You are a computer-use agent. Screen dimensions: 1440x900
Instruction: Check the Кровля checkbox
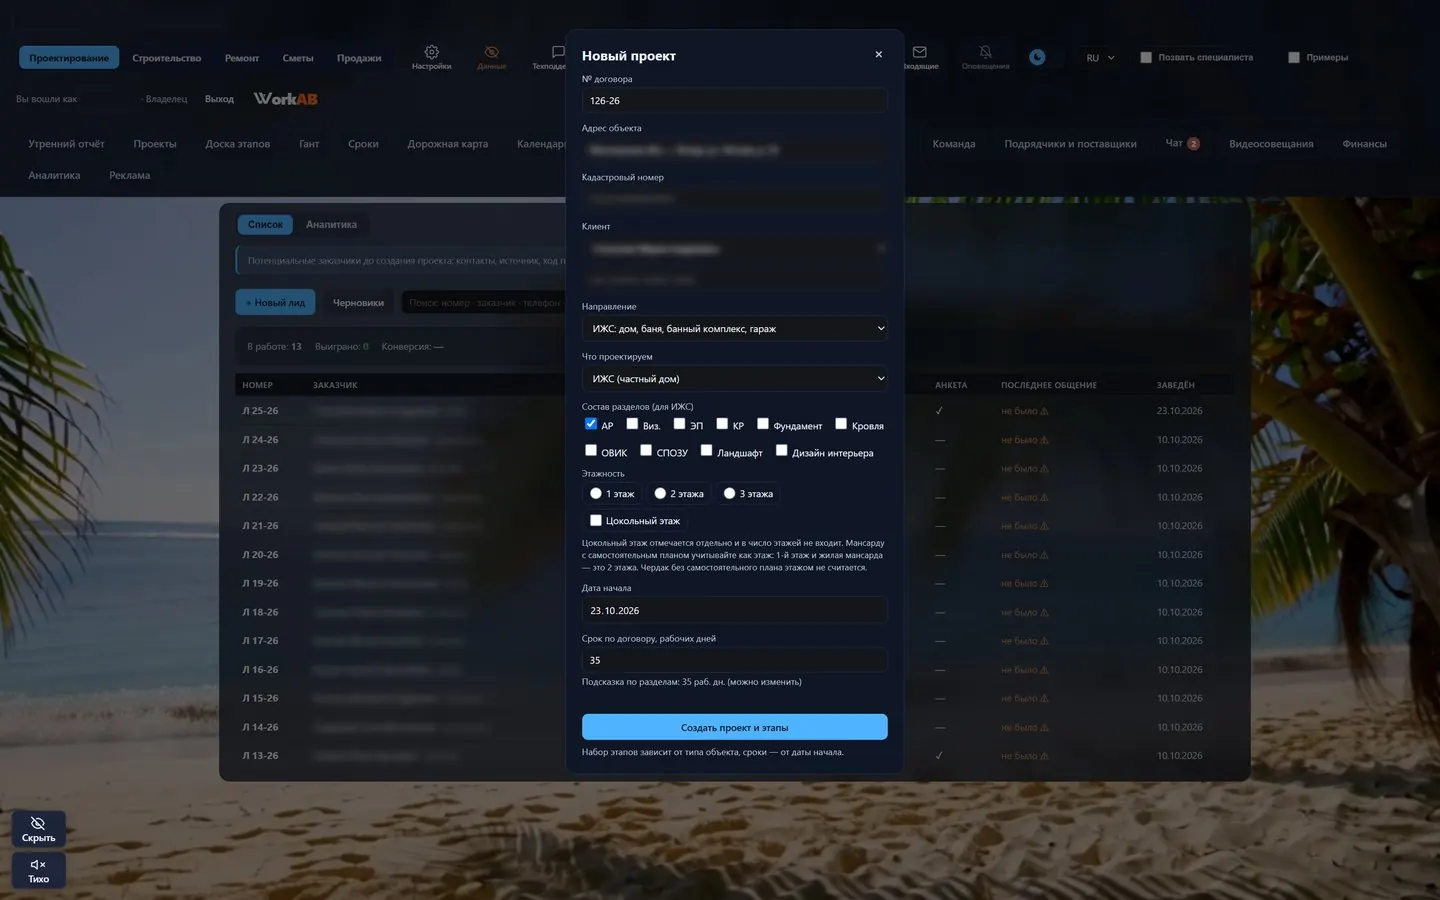click(841, 424)
